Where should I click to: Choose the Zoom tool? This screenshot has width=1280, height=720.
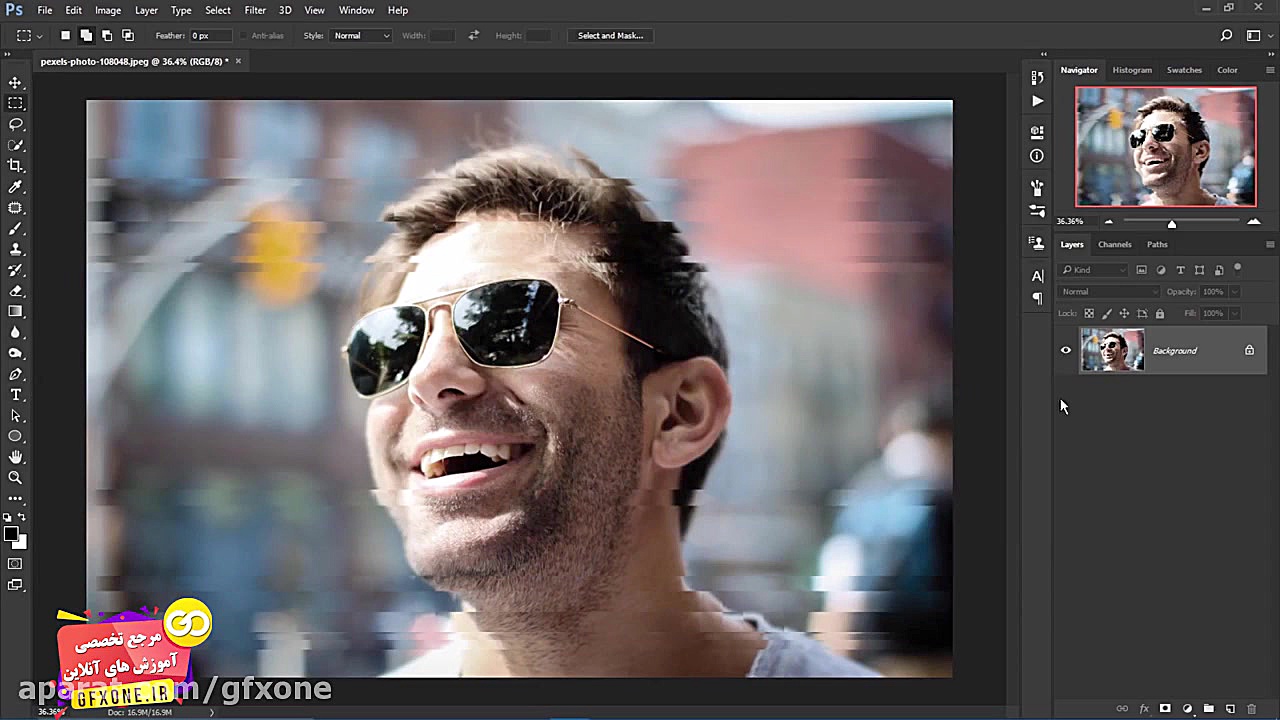pos(14,477)
